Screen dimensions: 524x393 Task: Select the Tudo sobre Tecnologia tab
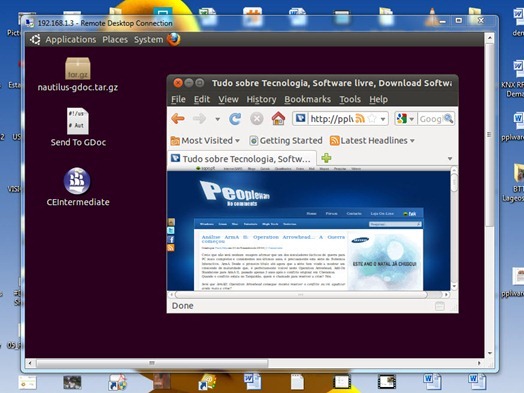click(x=242, y=158)
